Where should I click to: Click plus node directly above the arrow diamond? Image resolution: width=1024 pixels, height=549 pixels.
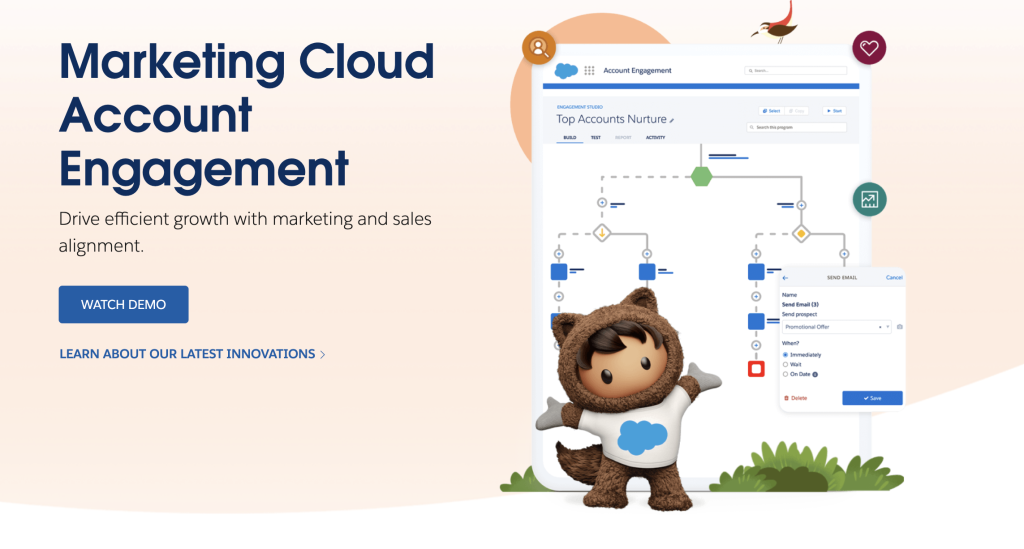[x=602, y=203]
